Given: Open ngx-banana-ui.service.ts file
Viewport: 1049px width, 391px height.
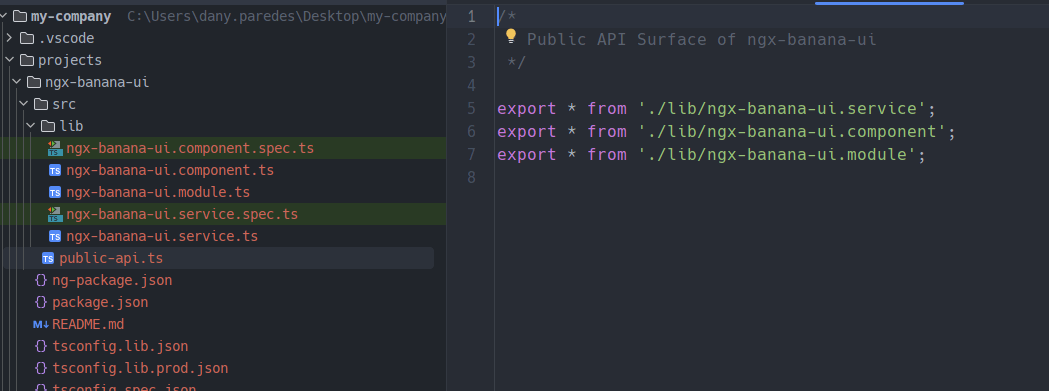Looking at the screenshot, I should [x=162, y=237].
